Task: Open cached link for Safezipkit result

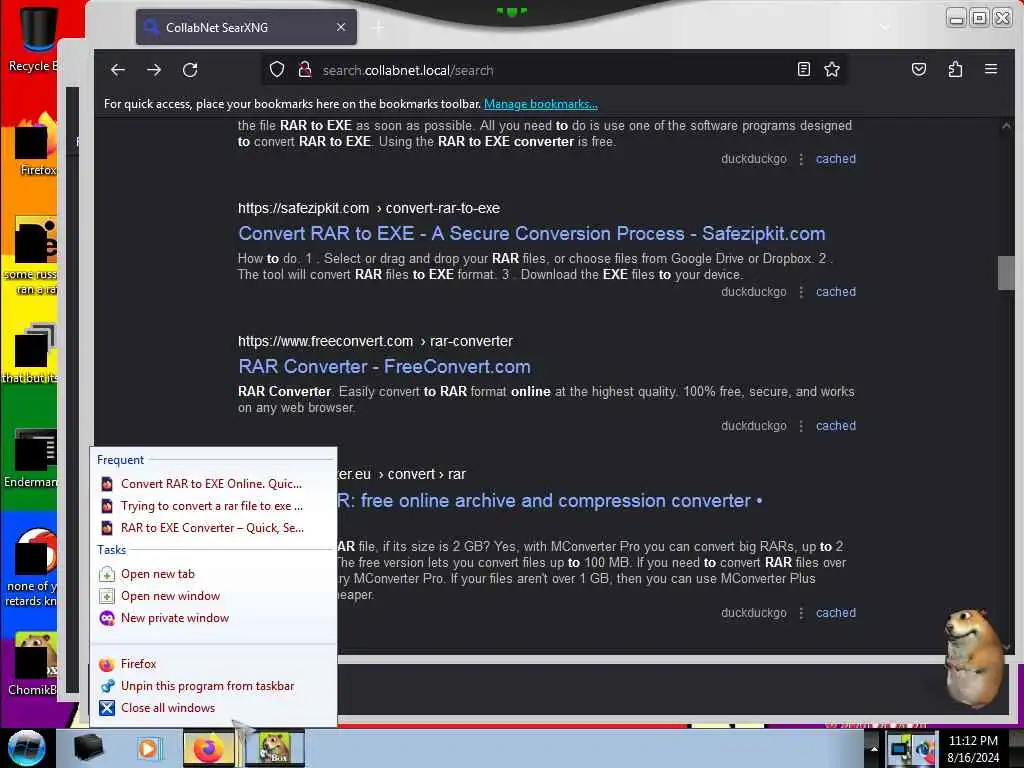Action: tap(836, 292)
